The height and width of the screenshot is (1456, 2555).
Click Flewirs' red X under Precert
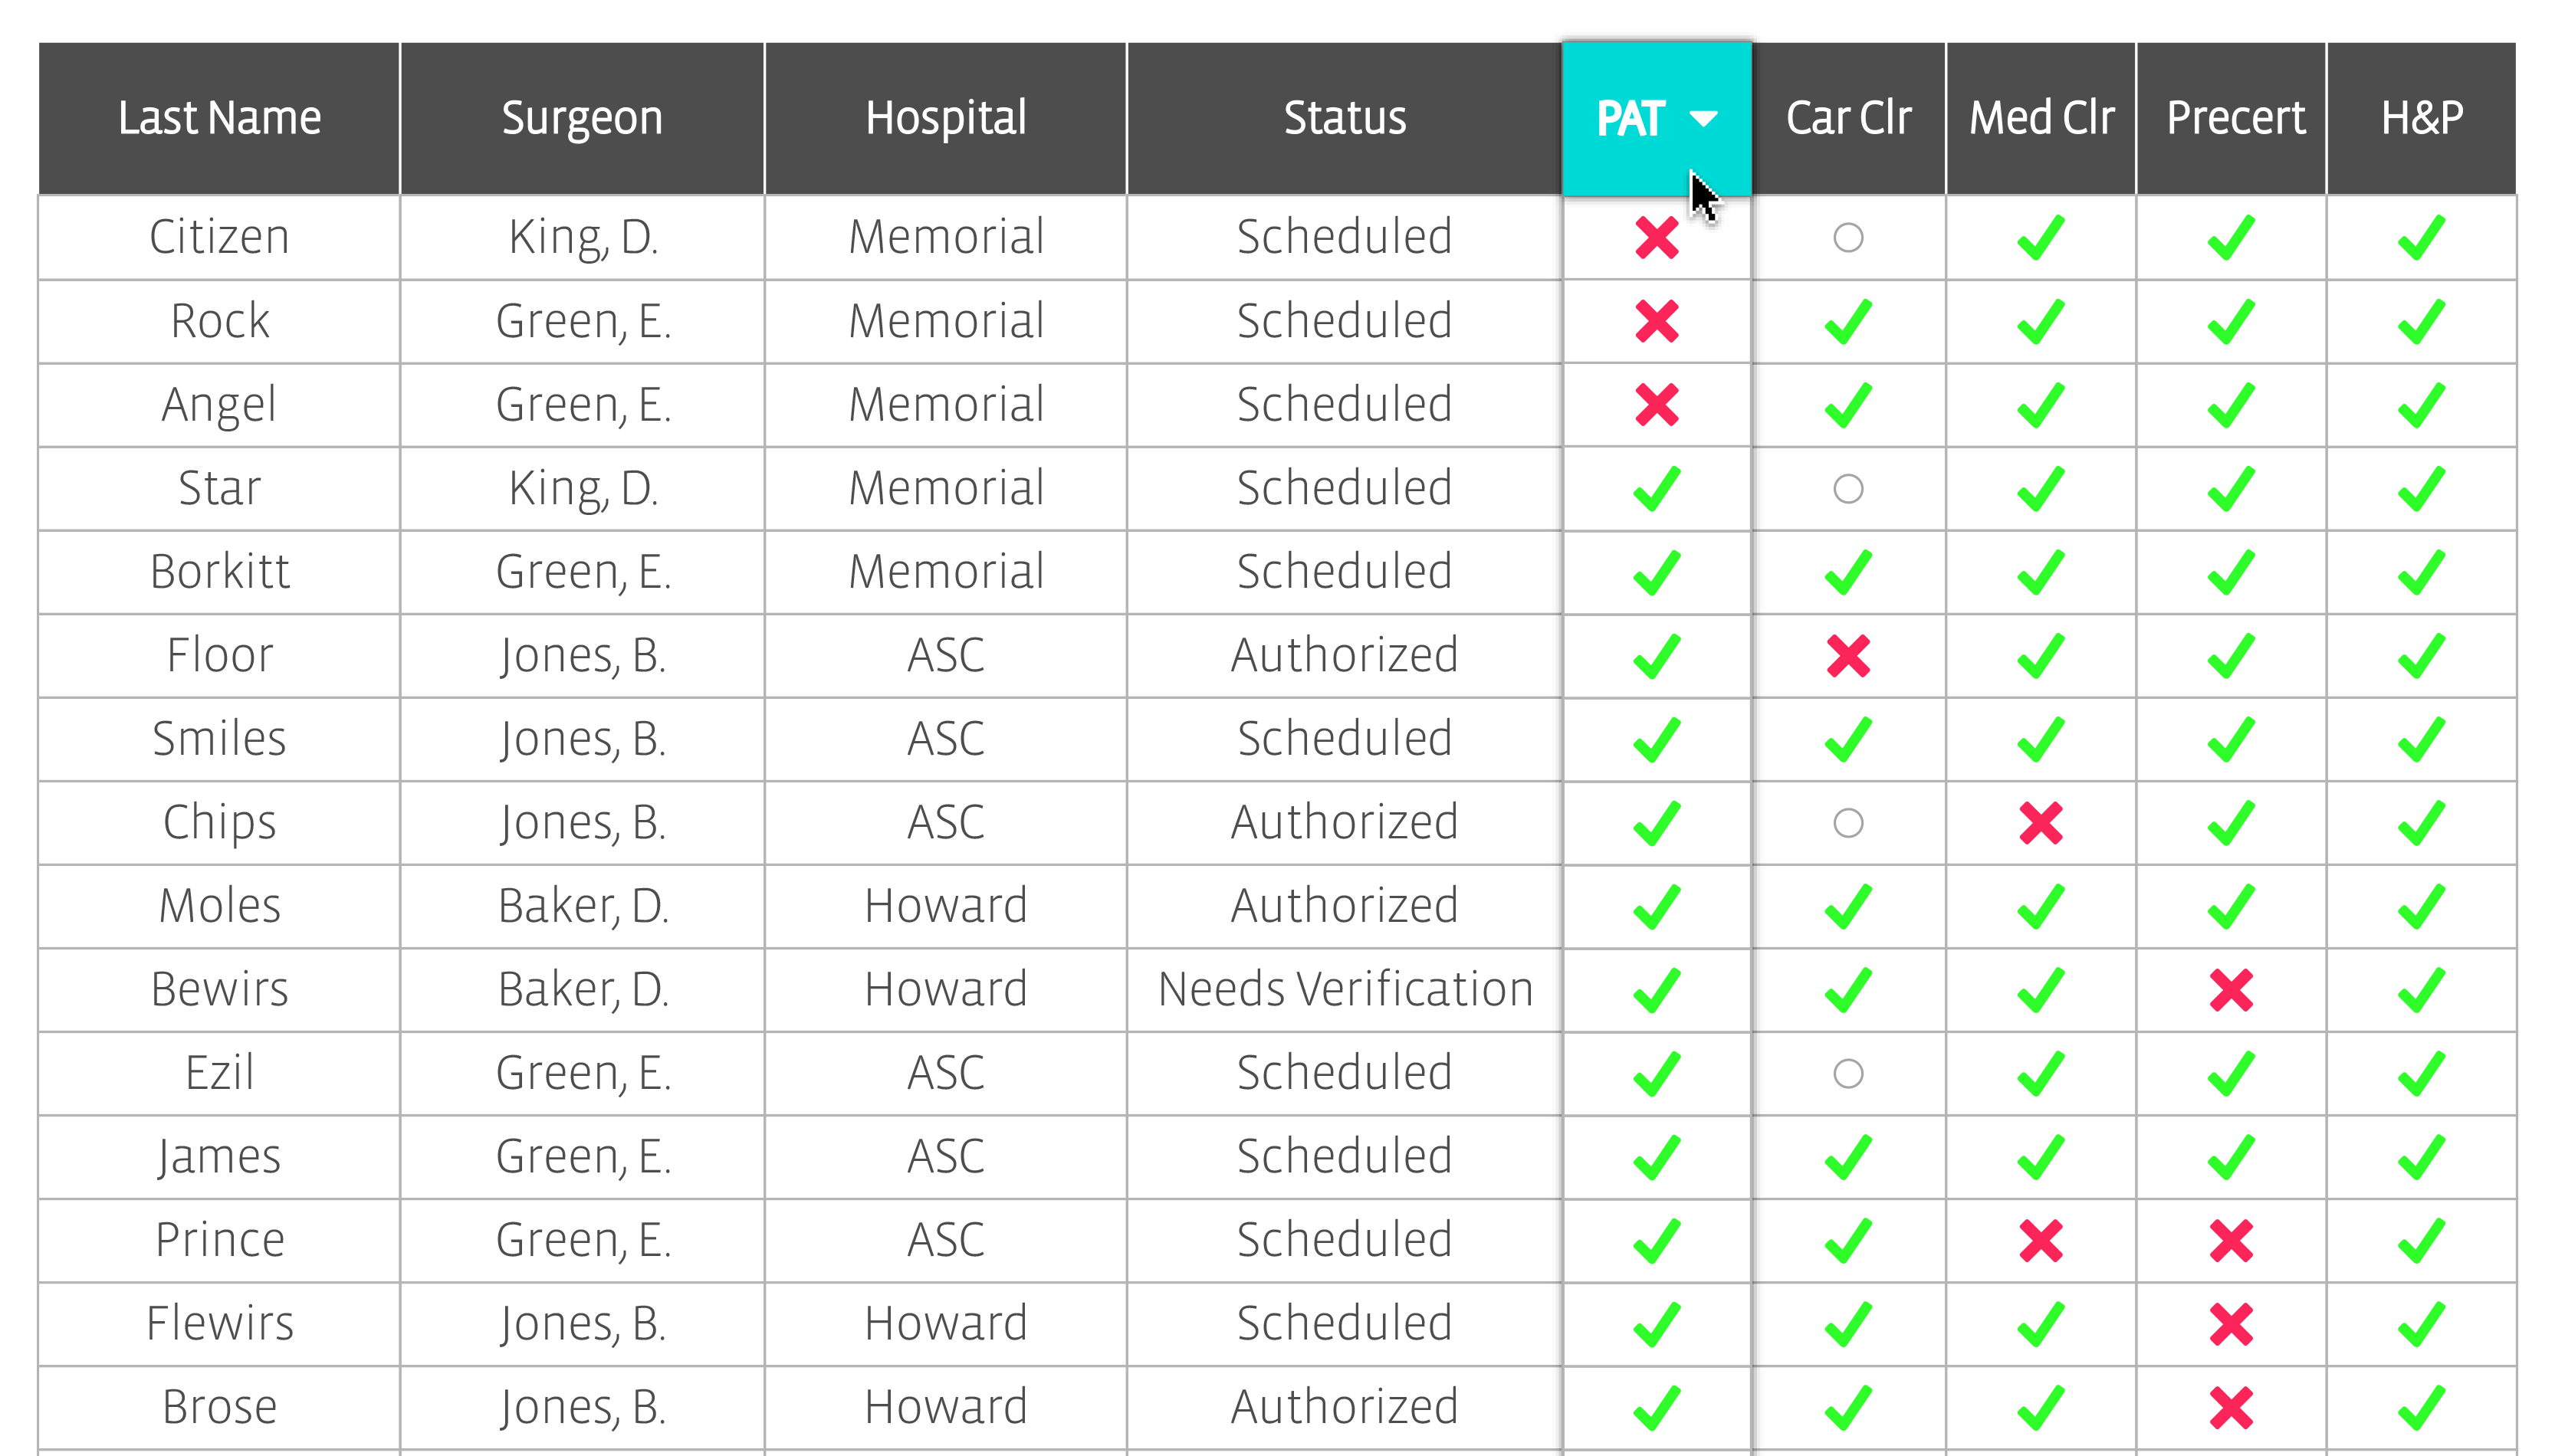click(2230, 1324)
